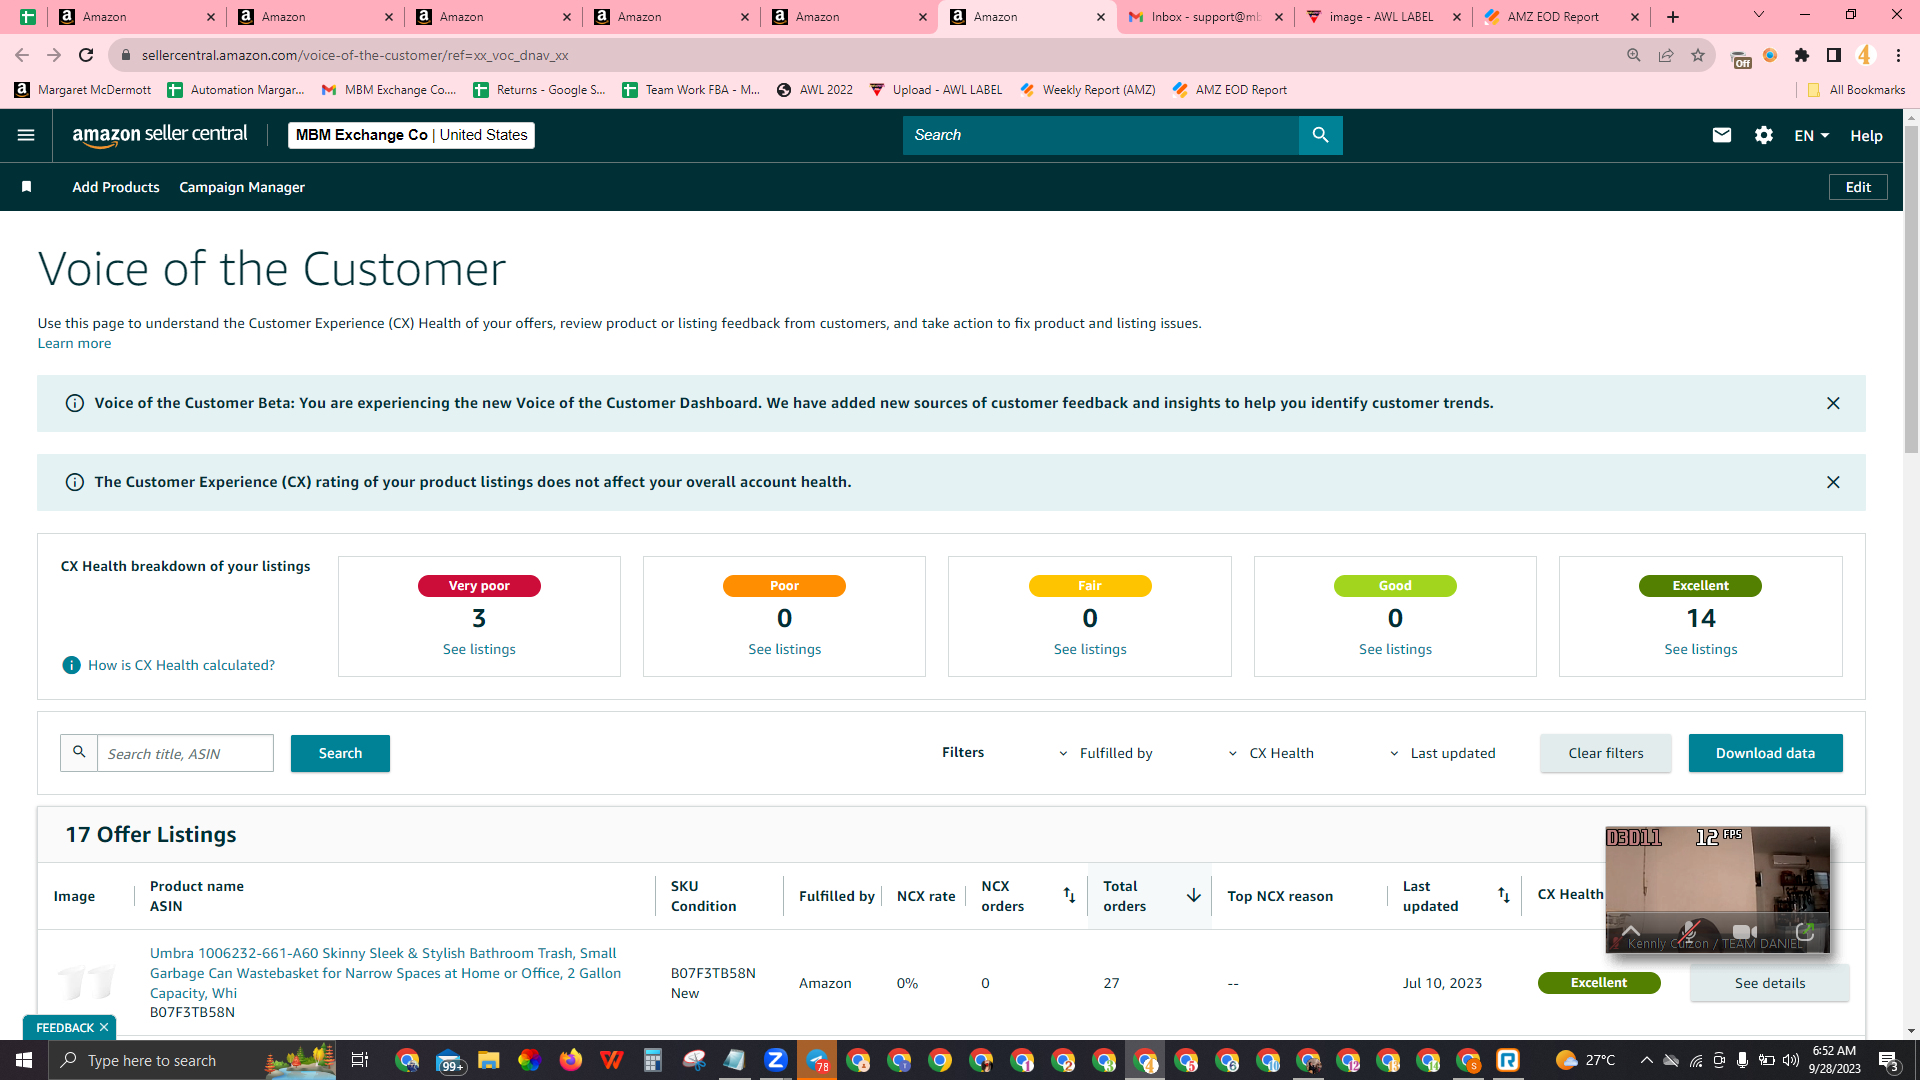Sort by Total orders descending arrow
The height and width of the screenshot is (1080, 1920).
[x=1193, y=895]
